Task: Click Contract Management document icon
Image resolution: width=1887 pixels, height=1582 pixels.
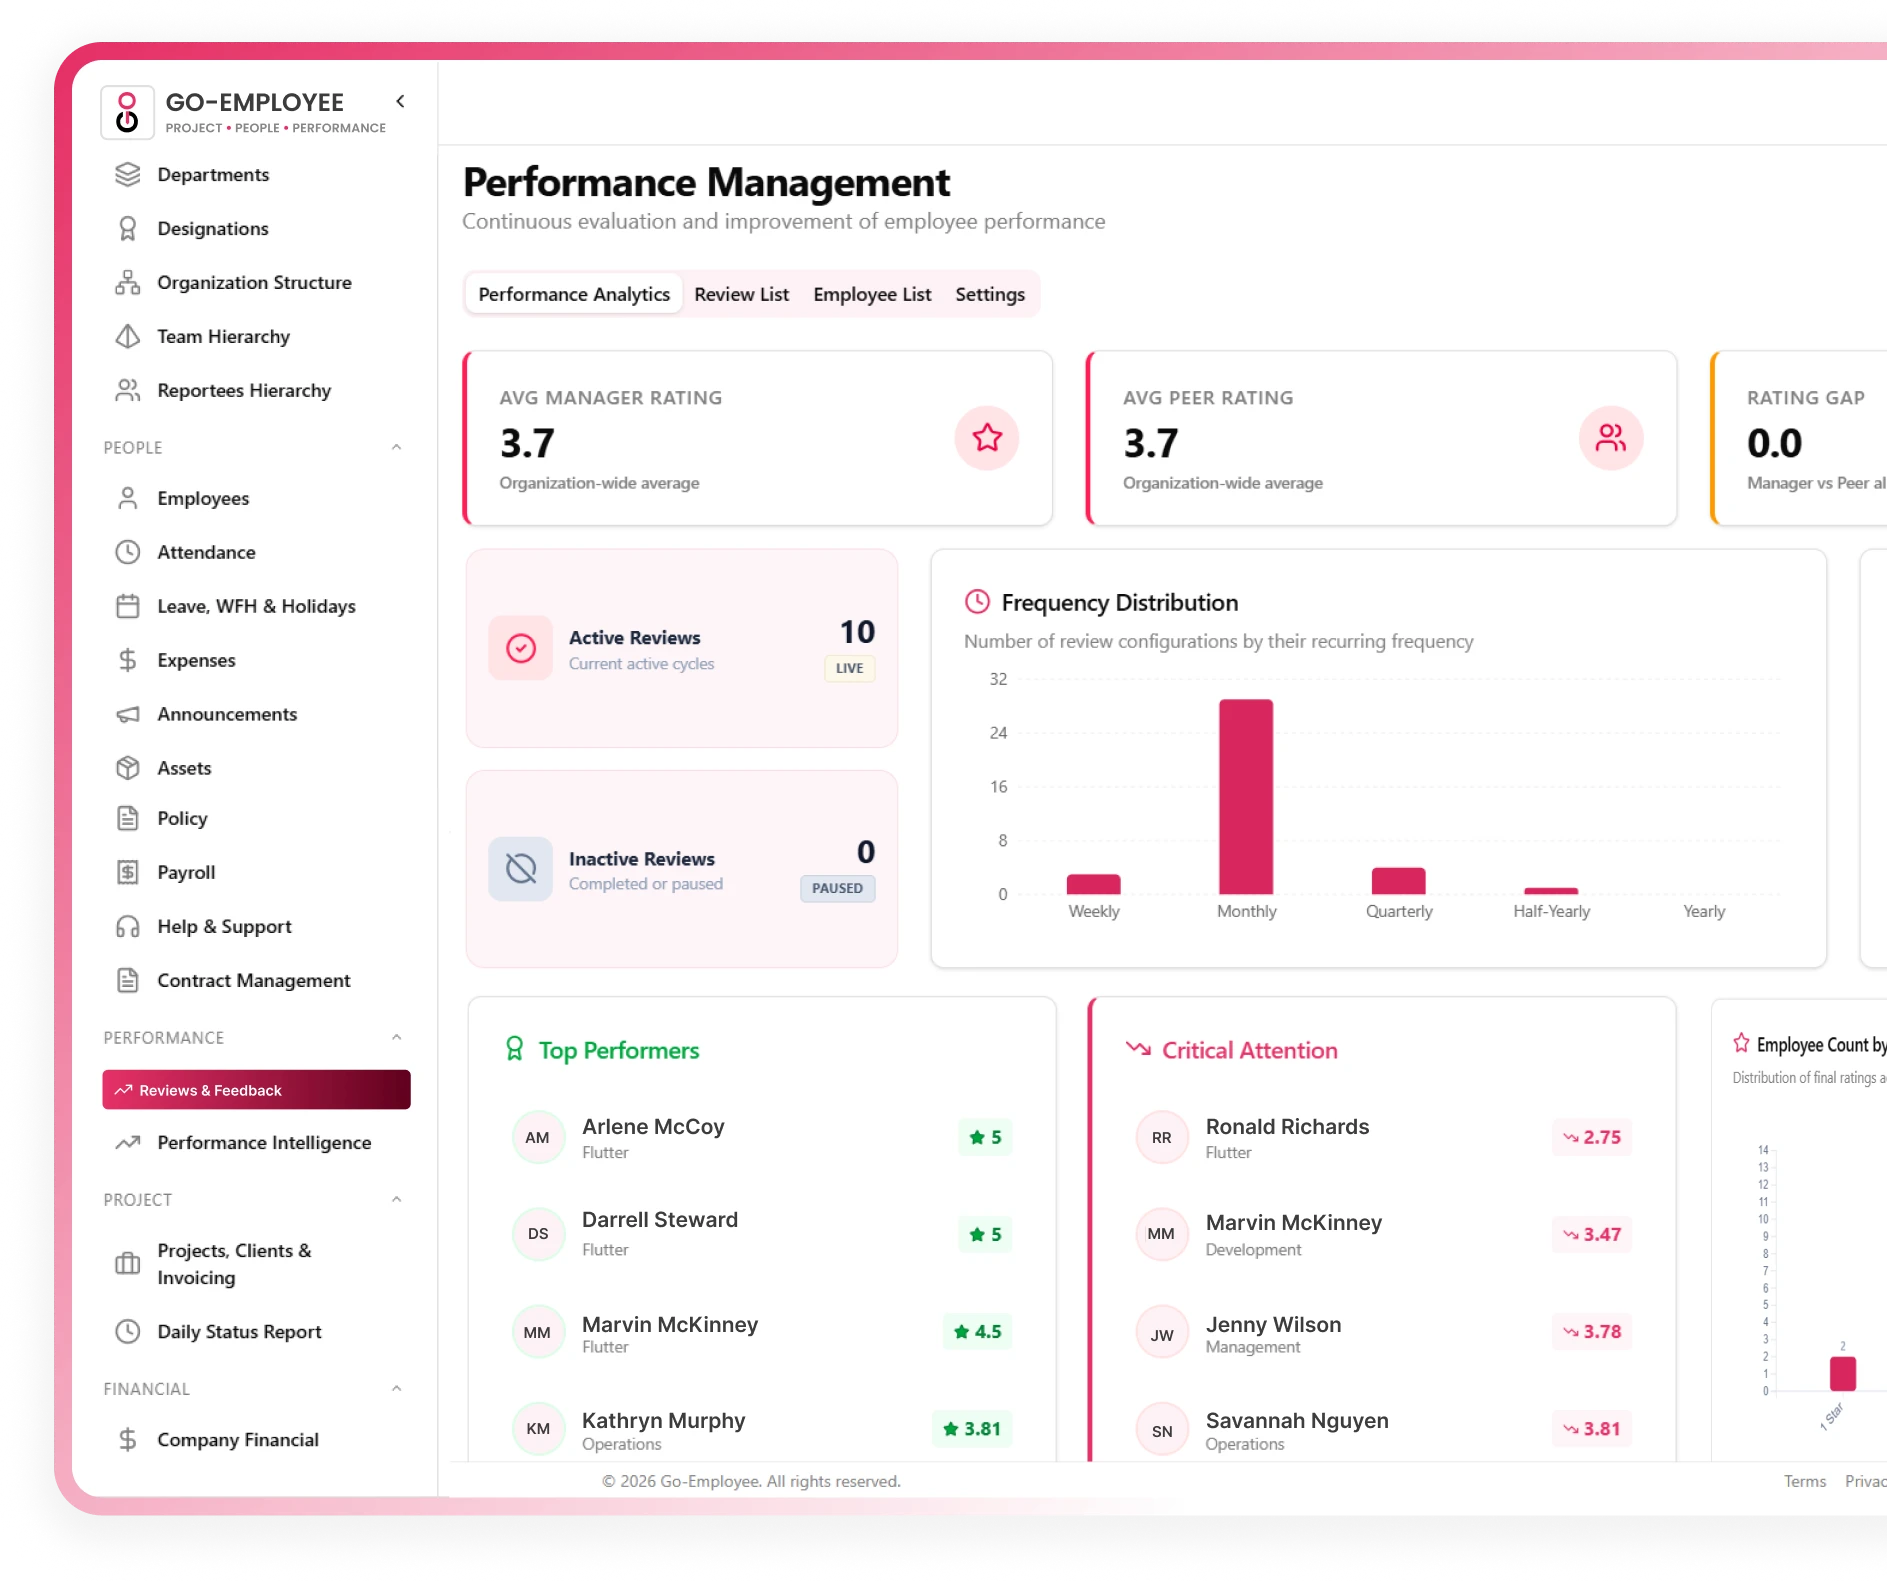Action: click(127, 981)
